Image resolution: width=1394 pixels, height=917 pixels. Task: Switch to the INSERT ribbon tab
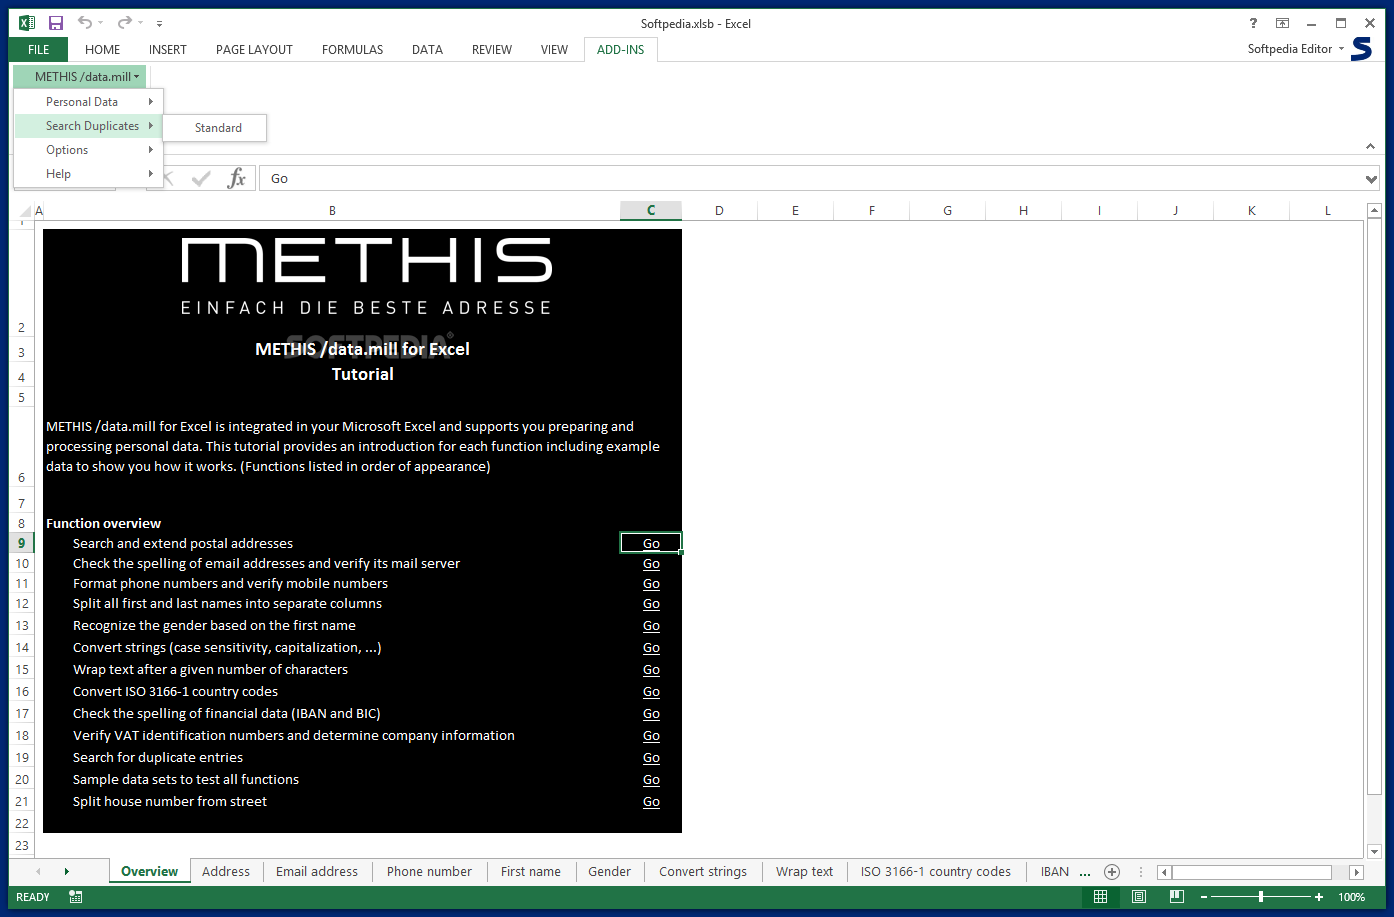[x=168, y=49]
